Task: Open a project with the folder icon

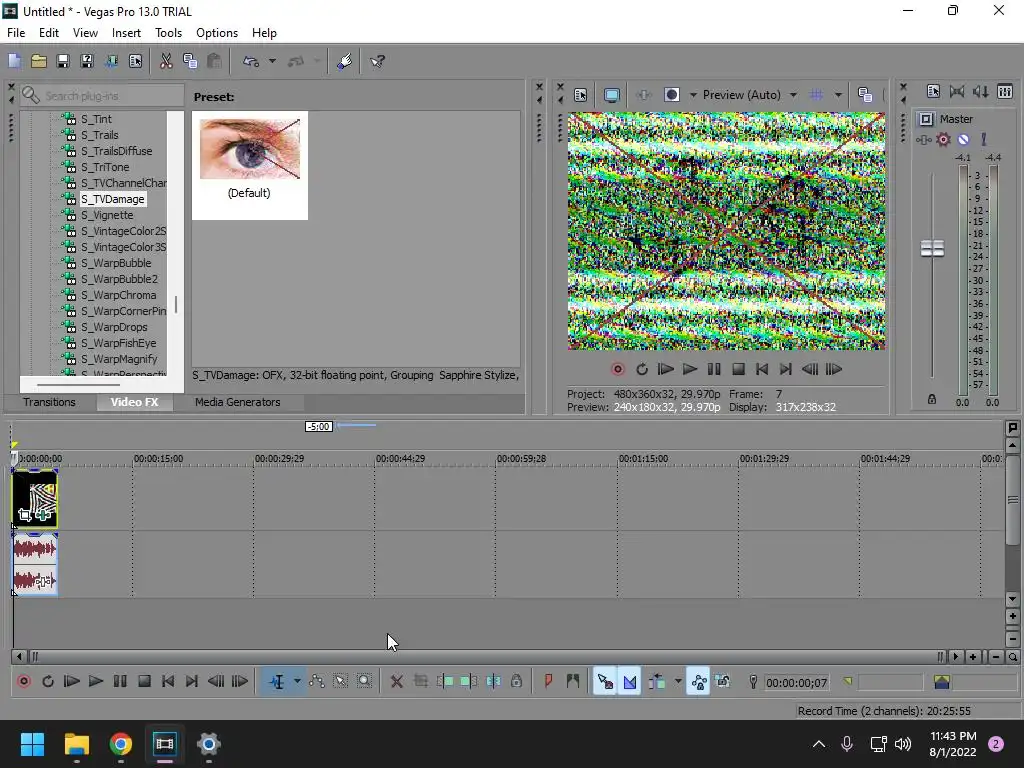Action: pos(39,61)
